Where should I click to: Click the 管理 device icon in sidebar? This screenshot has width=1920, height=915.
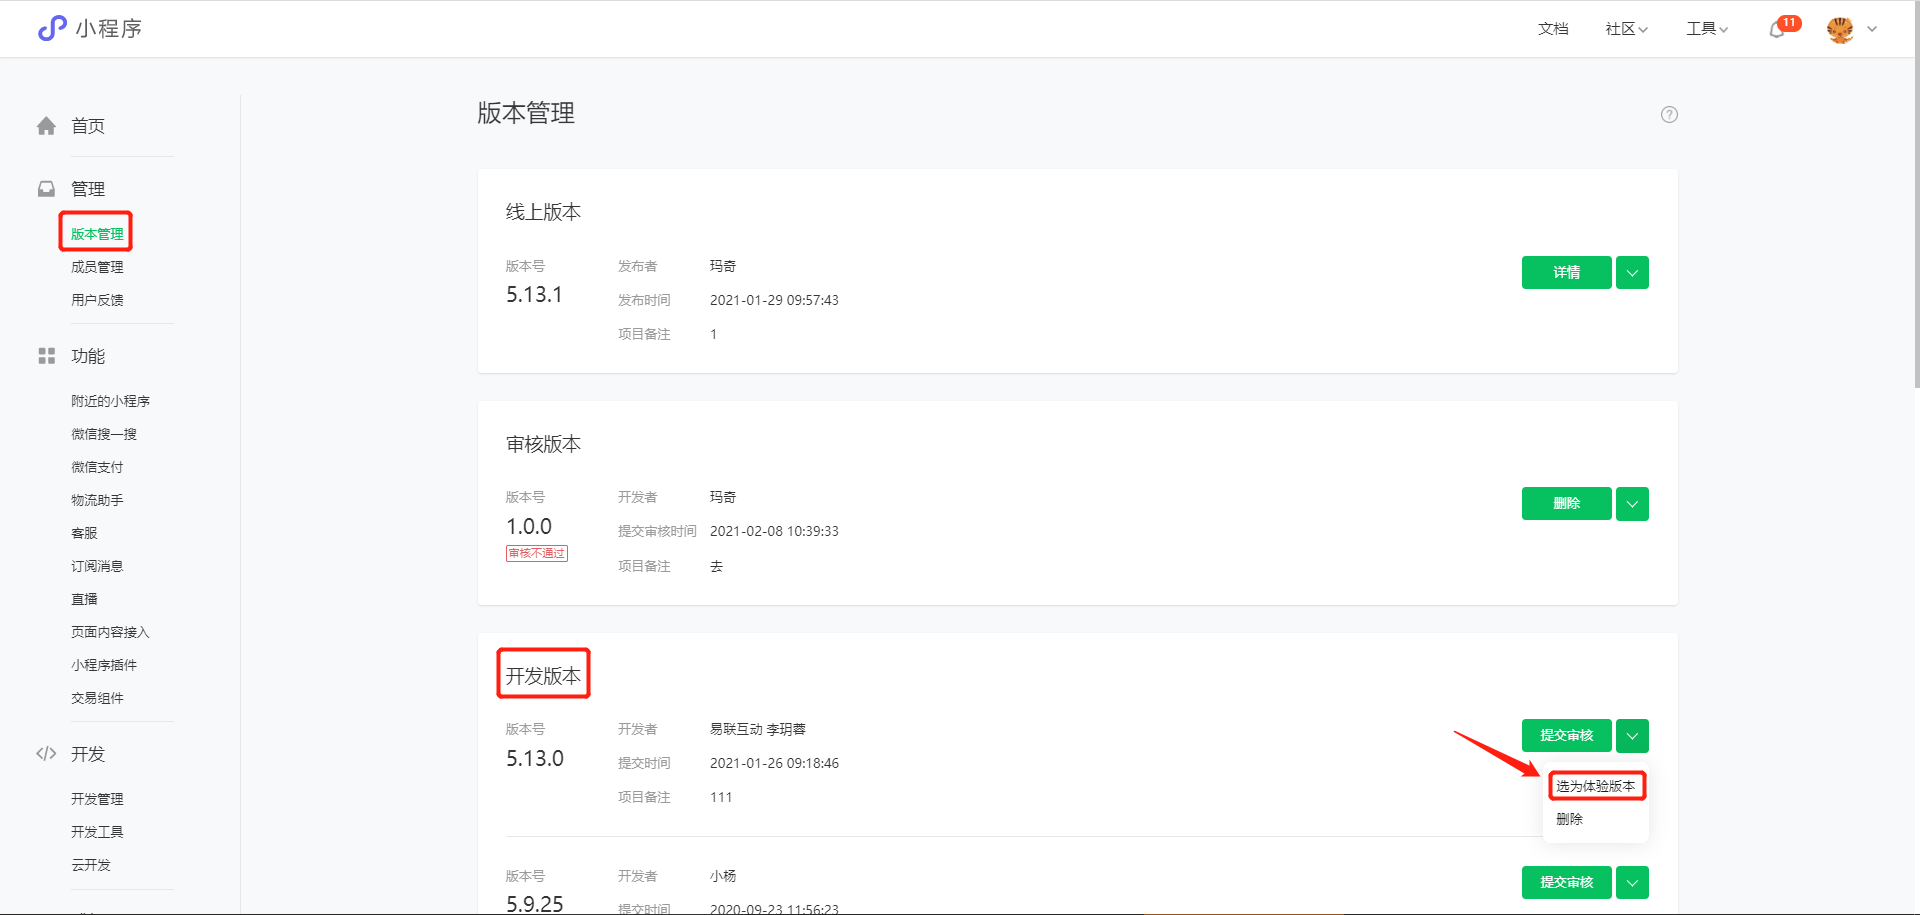click(x=45, y=188)
